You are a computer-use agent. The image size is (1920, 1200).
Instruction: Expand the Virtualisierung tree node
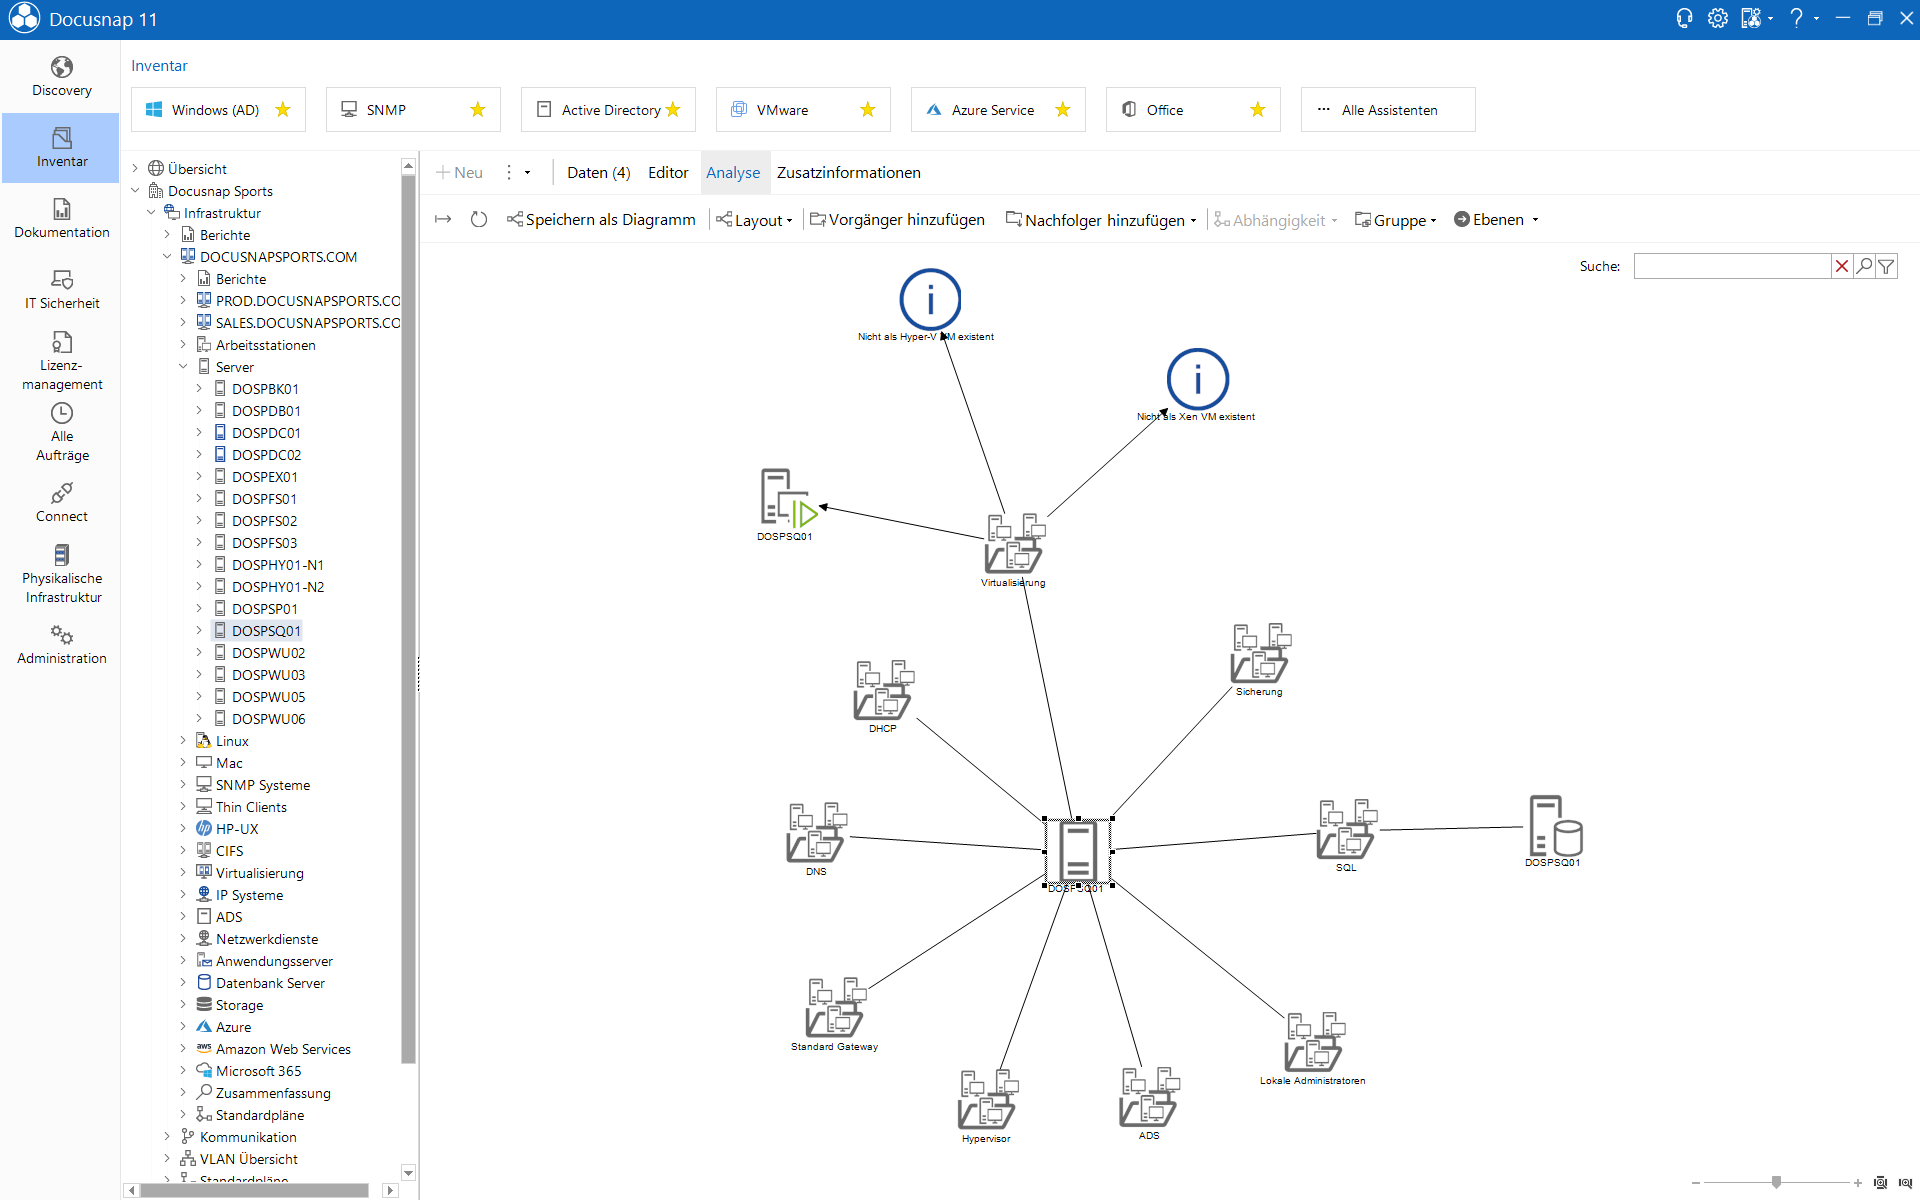(x=183, y=872)
